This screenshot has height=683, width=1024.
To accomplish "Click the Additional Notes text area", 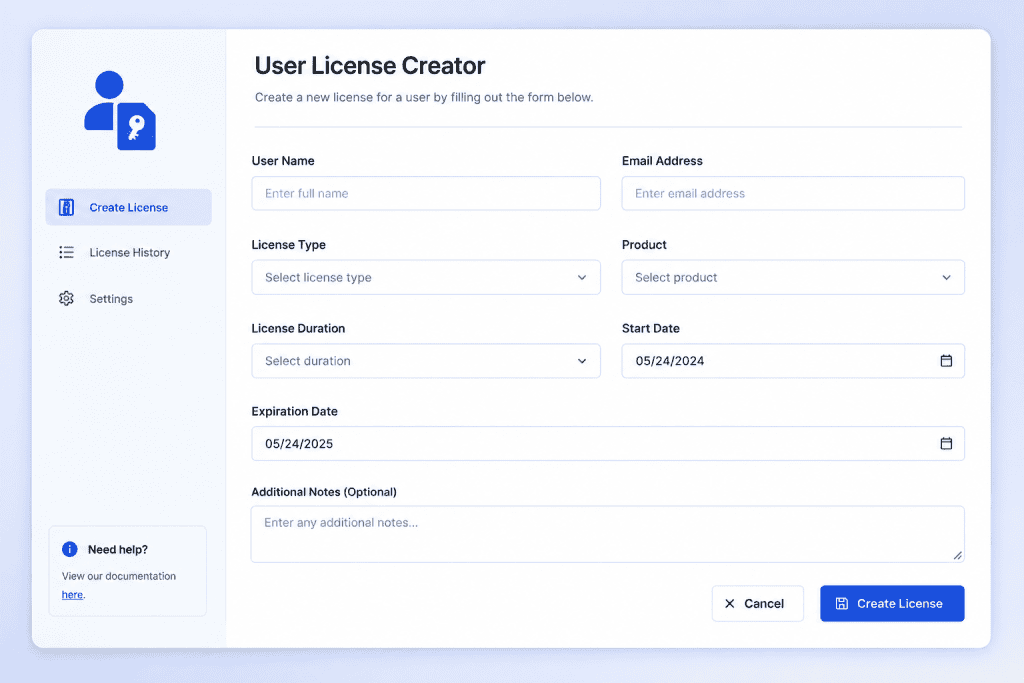I will [x=607, y=534].
